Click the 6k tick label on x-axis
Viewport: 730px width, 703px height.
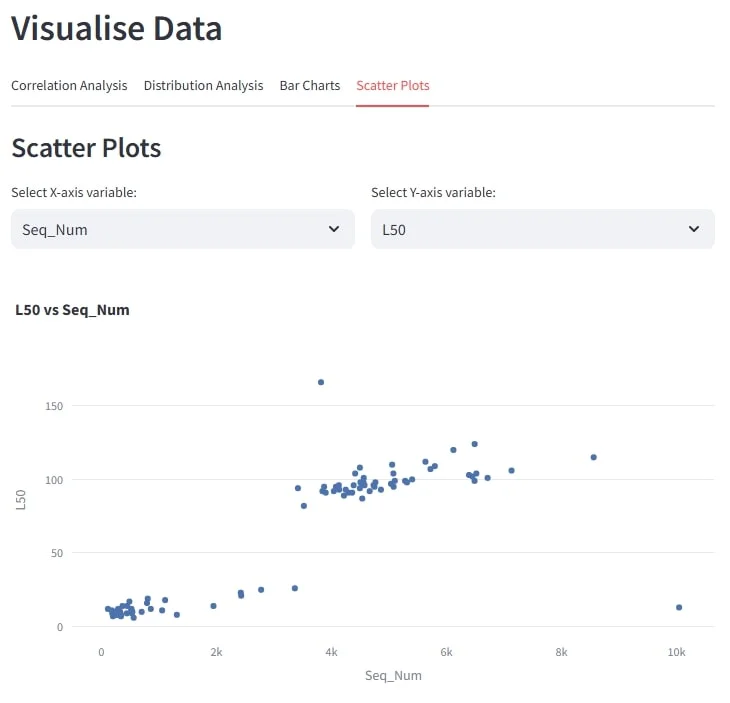coord(446,652)
